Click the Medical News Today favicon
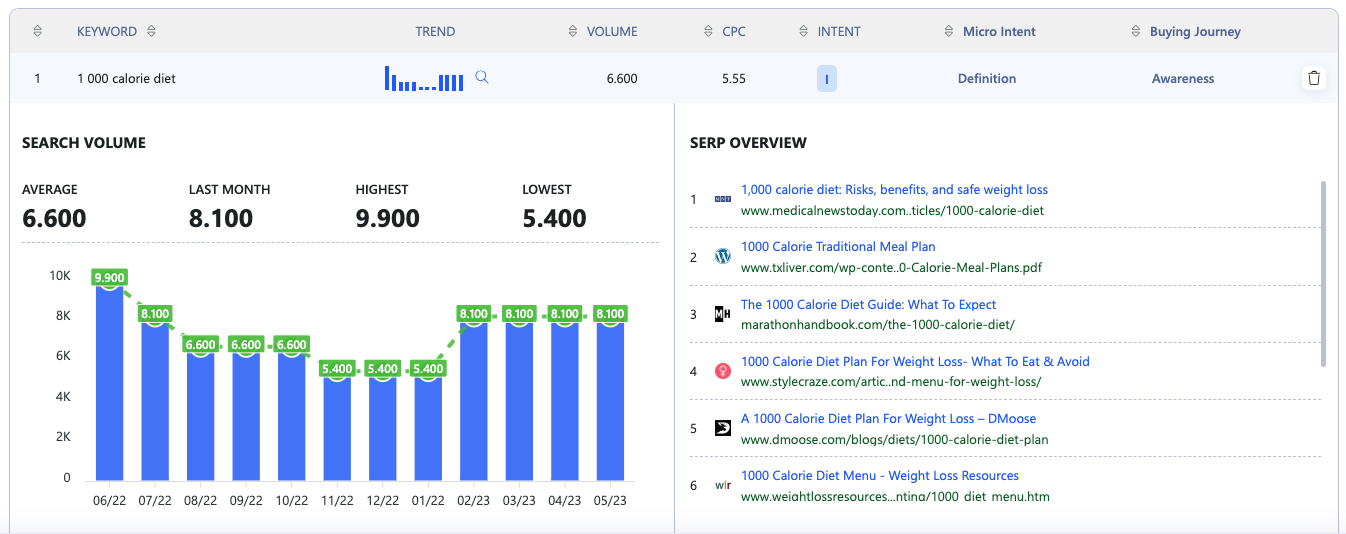 pyautogui.click(x=723, y=200)
